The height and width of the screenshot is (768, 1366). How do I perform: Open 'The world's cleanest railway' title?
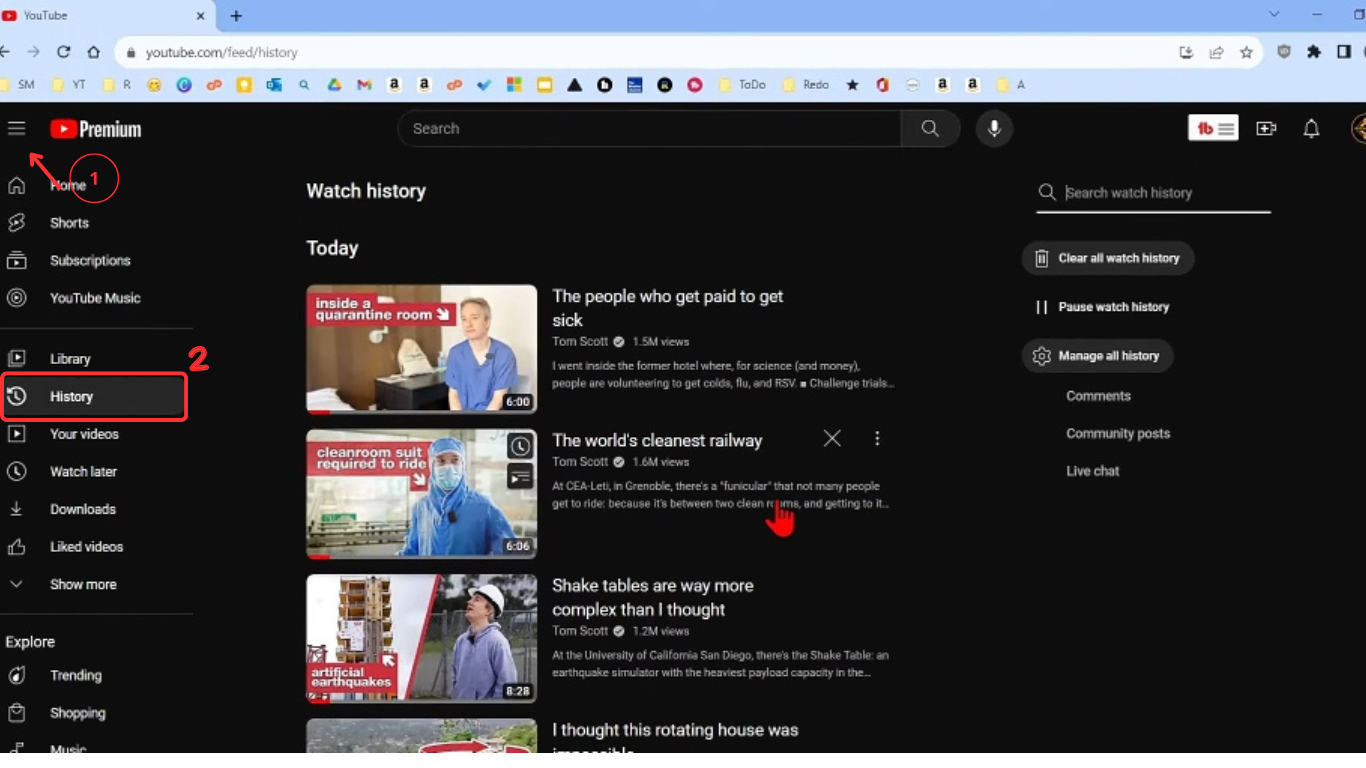point(657,440)
